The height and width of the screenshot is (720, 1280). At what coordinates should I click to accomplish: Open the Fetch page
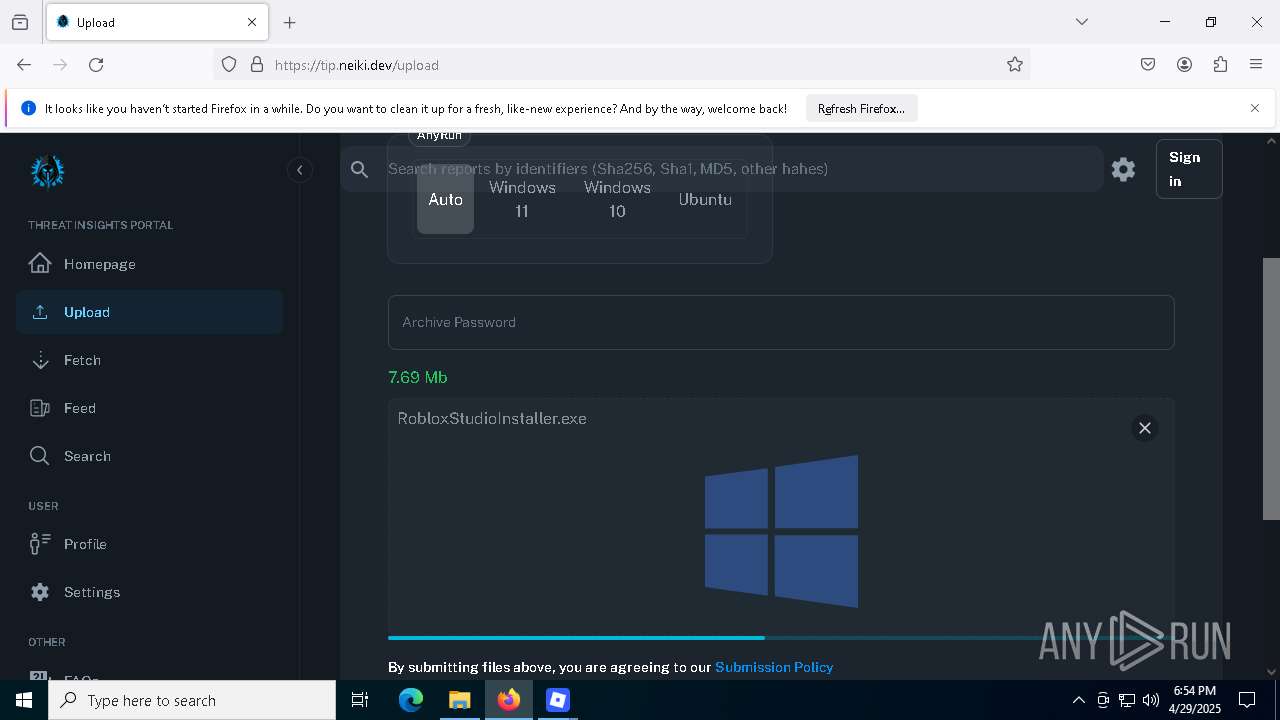149,360
